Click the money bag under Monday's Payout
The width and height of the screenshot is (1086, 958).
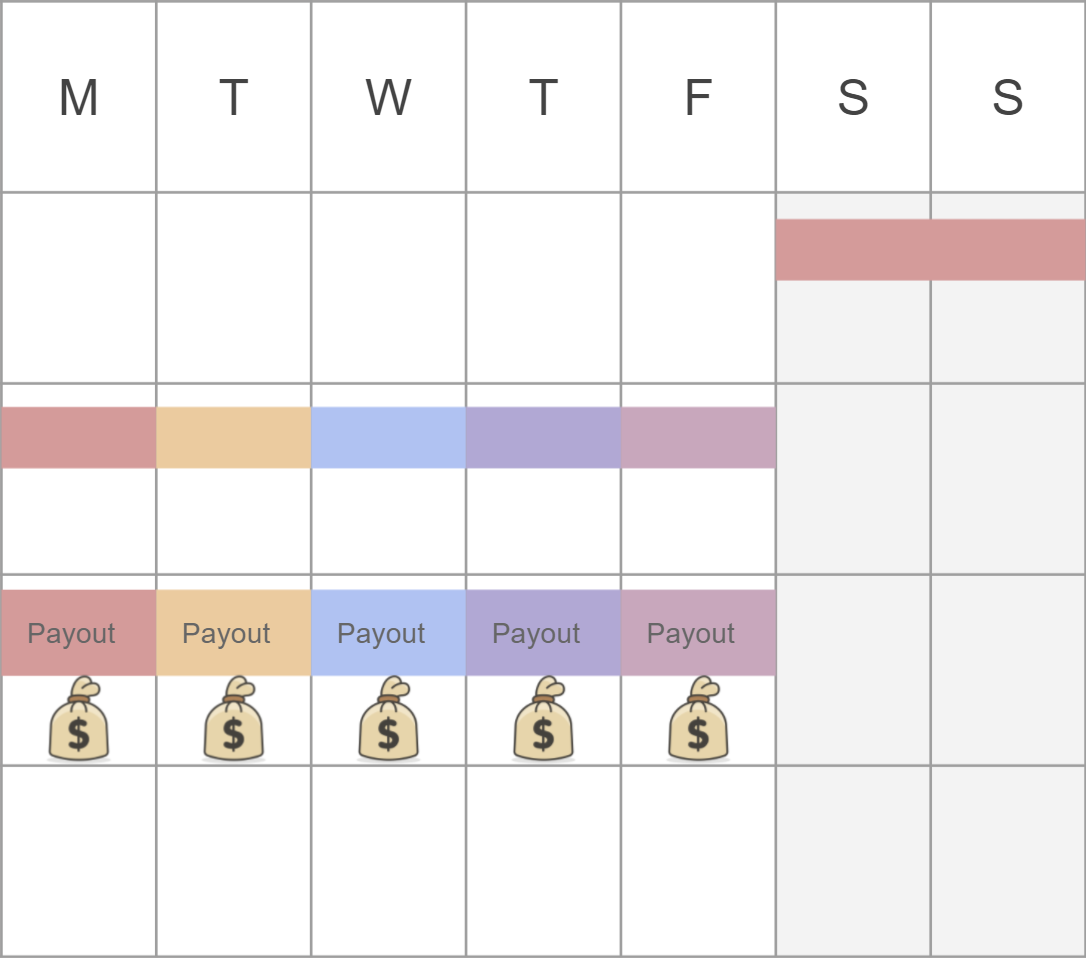[x=78, y=718]
